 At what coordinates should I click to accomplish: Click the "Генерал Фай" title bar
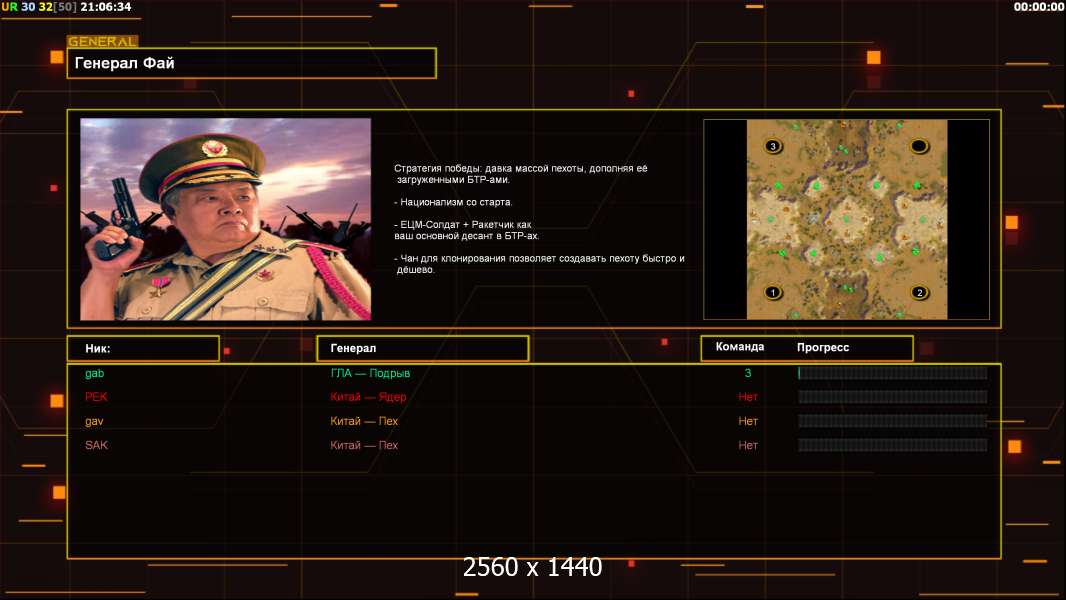(x=251, y=63)
